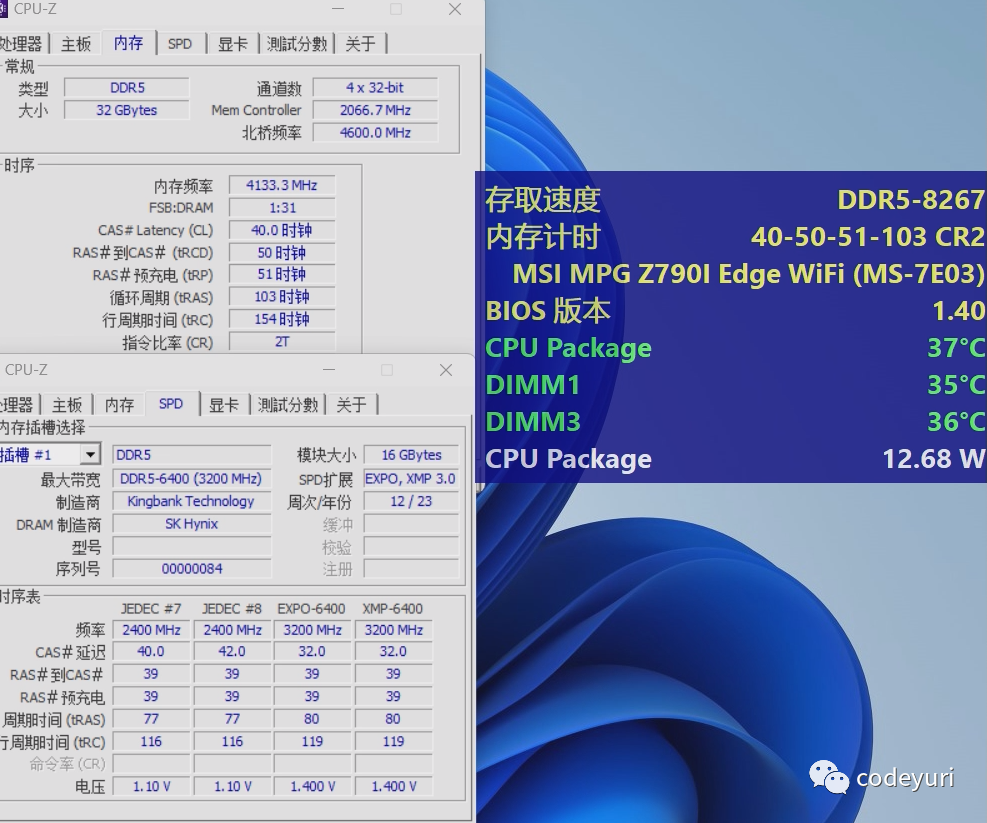The width and height of the screenshot is (987, 823).
Task: Click the 51 时钟 tRP value
Action: tap(282, 275)
